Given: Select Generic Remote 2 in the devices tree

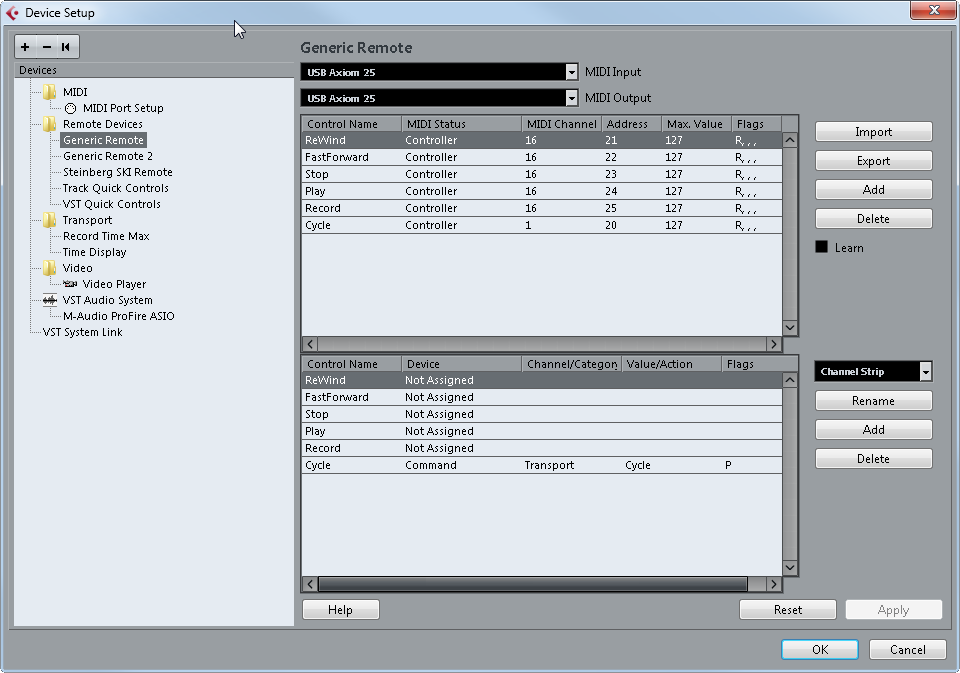Looking at the screenshot, I should tap(106, 155).
